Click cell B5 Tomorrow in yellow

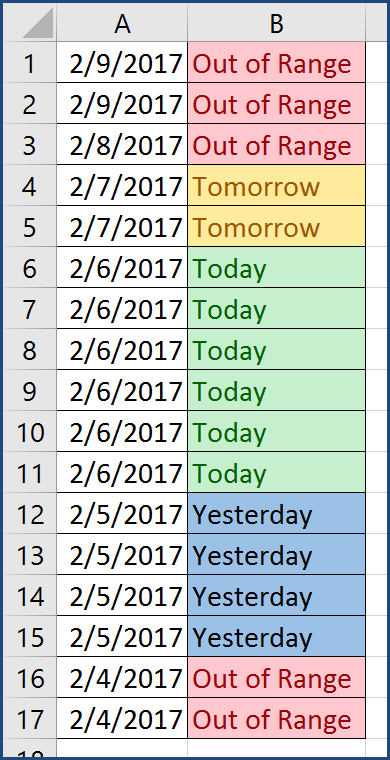pyautogui.click(x=276, y=226)
